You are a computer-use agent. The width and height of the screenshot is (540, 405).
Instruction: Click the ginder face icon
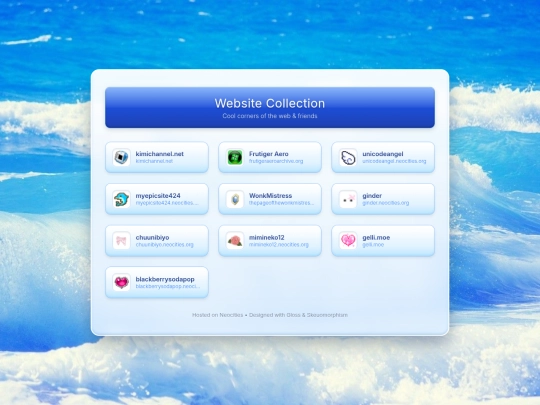click(348, 199)
